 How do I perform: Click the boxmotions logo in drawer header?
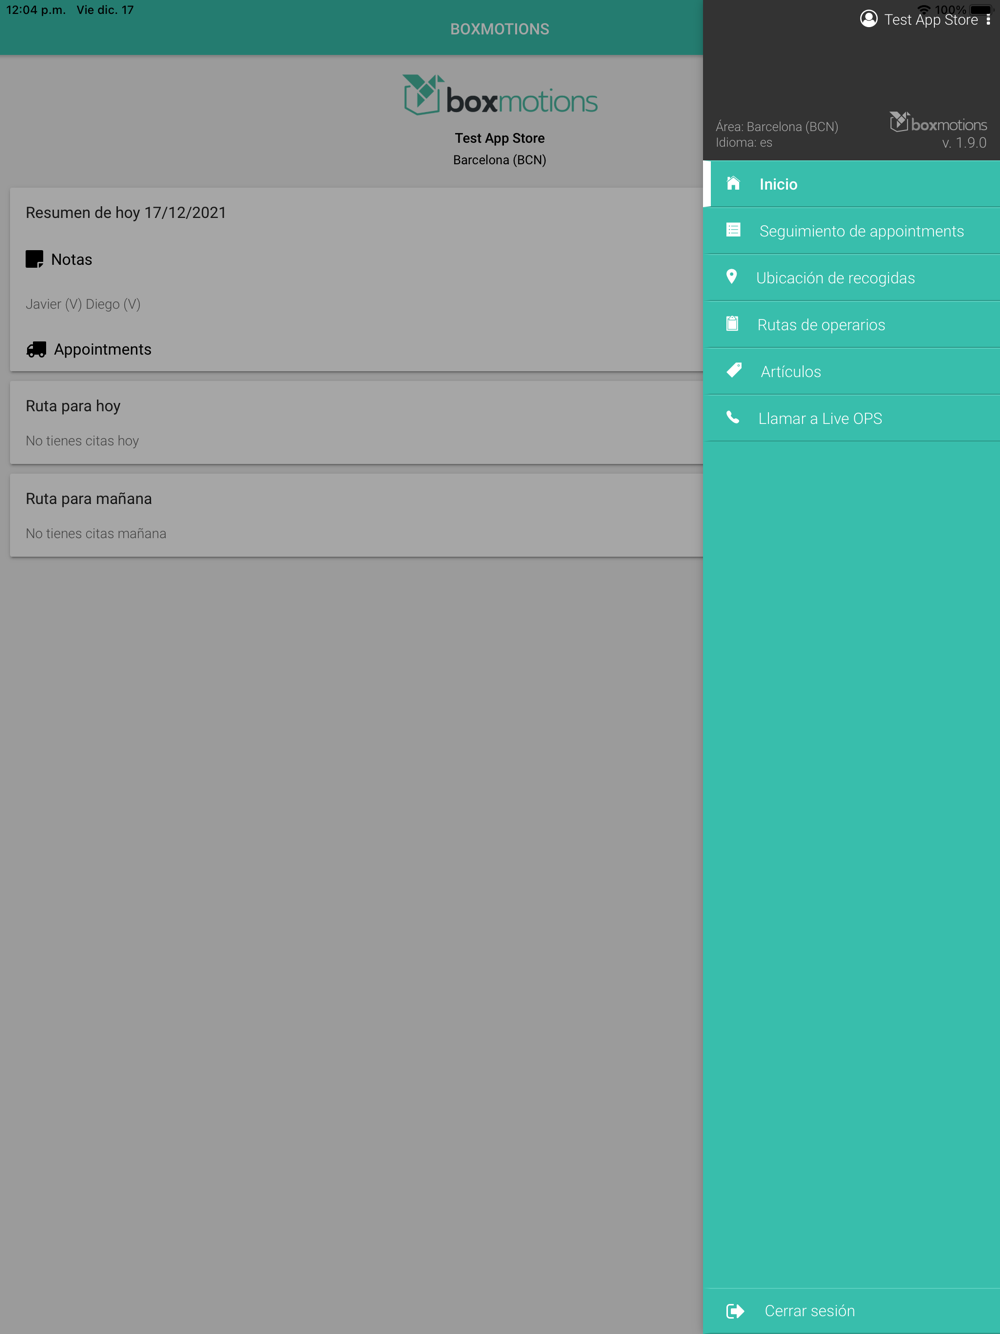click(x=938, y=123)
